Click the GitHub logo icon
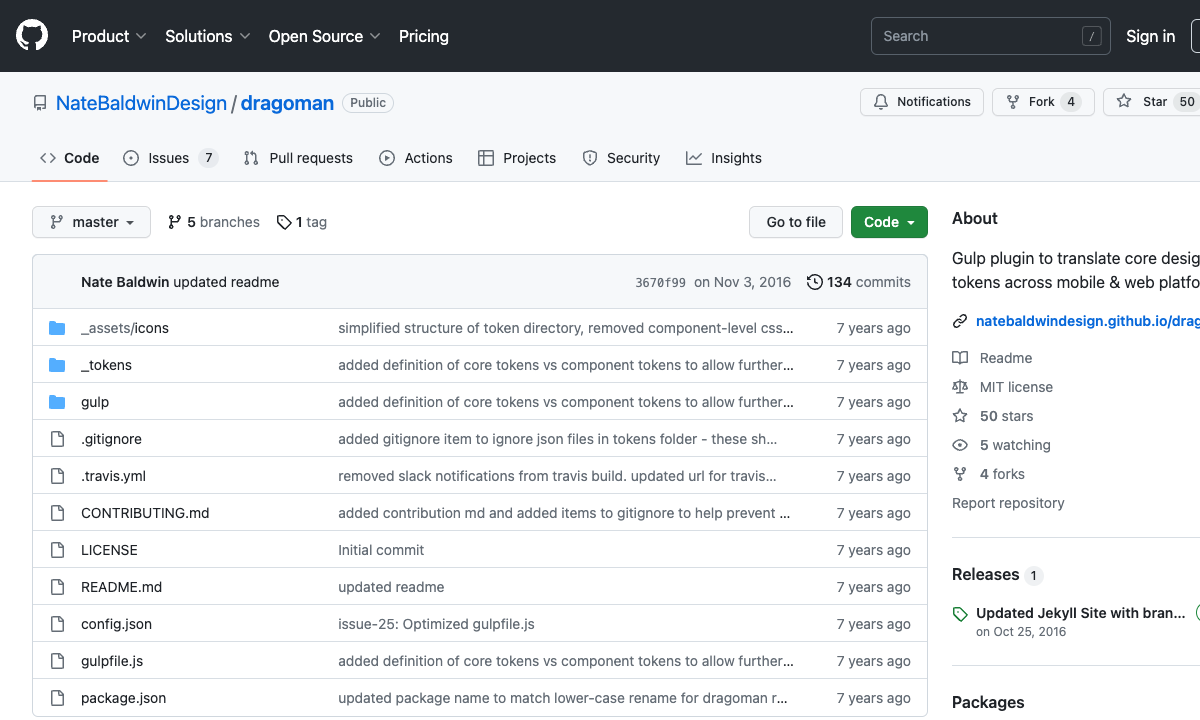Screen dimensions: 1200x720 pyautogui.click(x=32, y=36)
